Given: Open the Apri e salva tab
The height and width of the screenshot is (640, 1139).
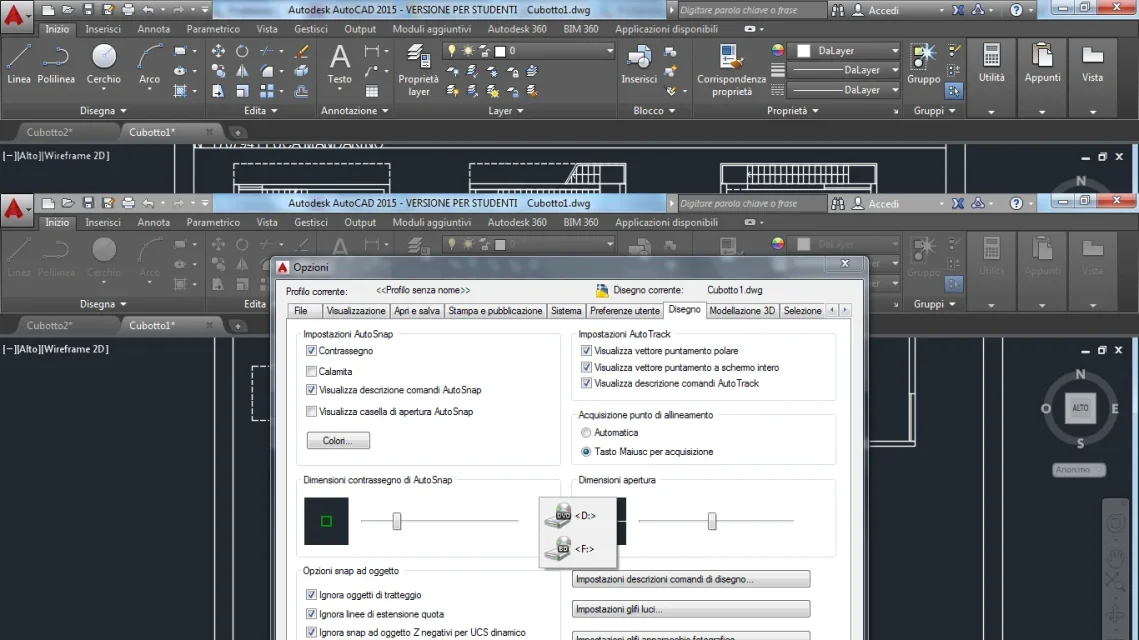Looking at the screenshot, I should tap(417, 311).
